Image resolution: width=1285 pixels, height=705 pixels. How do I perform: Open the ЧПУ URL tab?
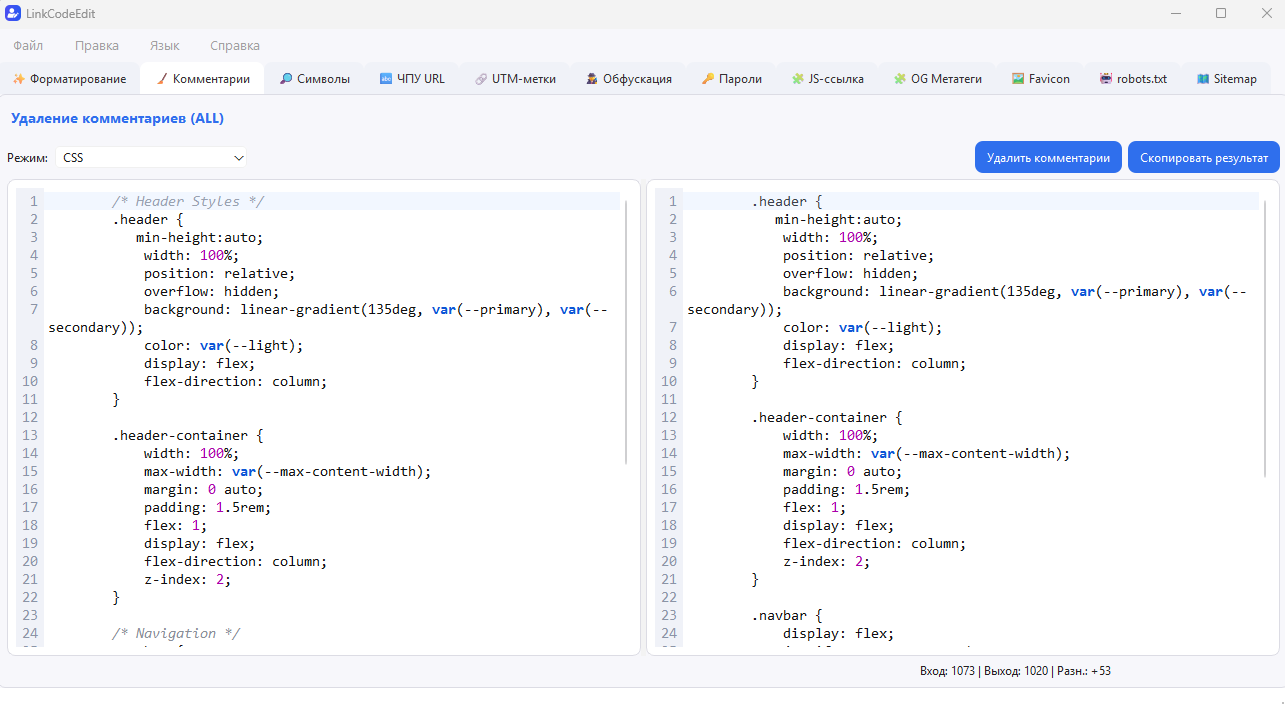[x=413, y=79]
